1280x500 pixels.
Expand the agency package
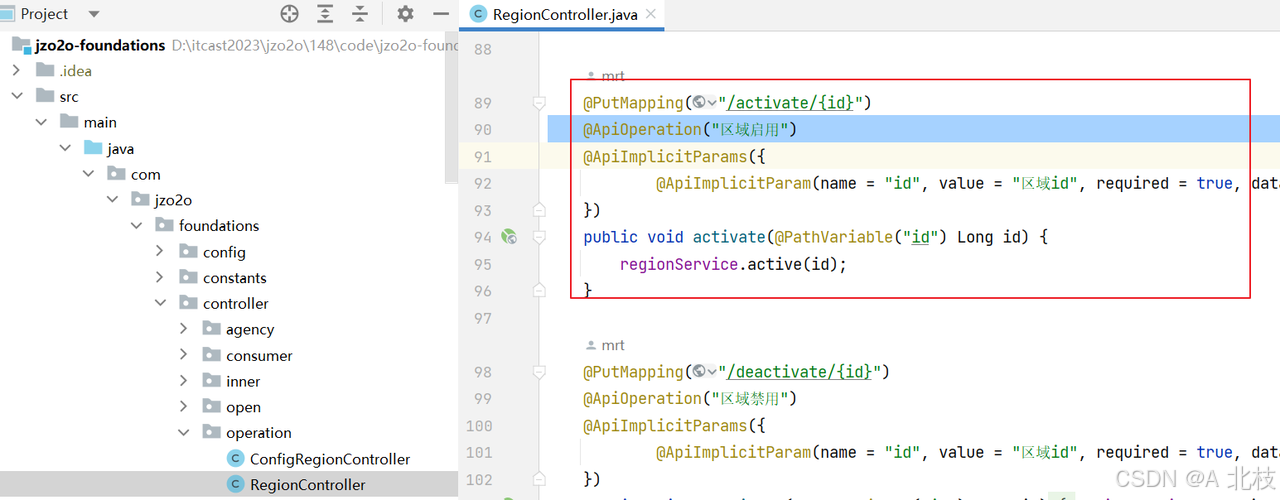click(184, 329)
